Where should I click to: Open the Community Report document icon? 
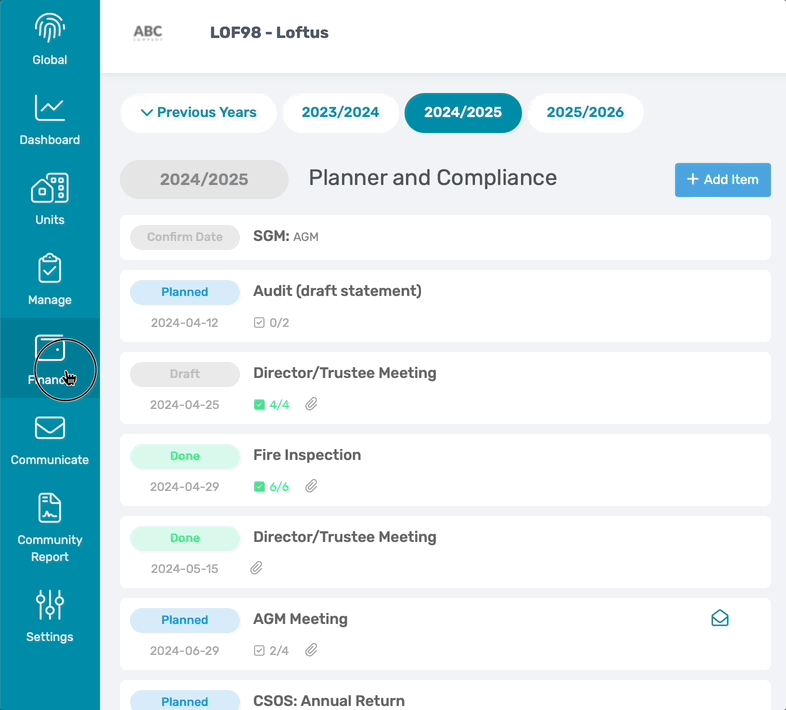50,508
